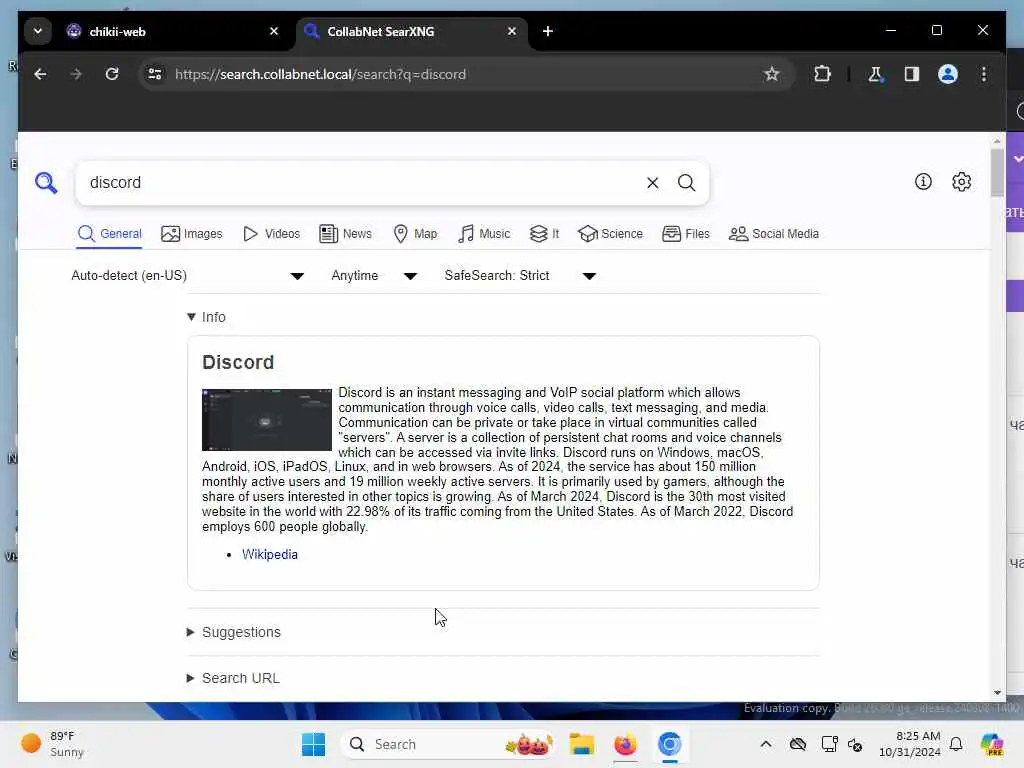The image size is (1024, 768).
Task: Switch to Files category
Action: [x=686, y=234]
